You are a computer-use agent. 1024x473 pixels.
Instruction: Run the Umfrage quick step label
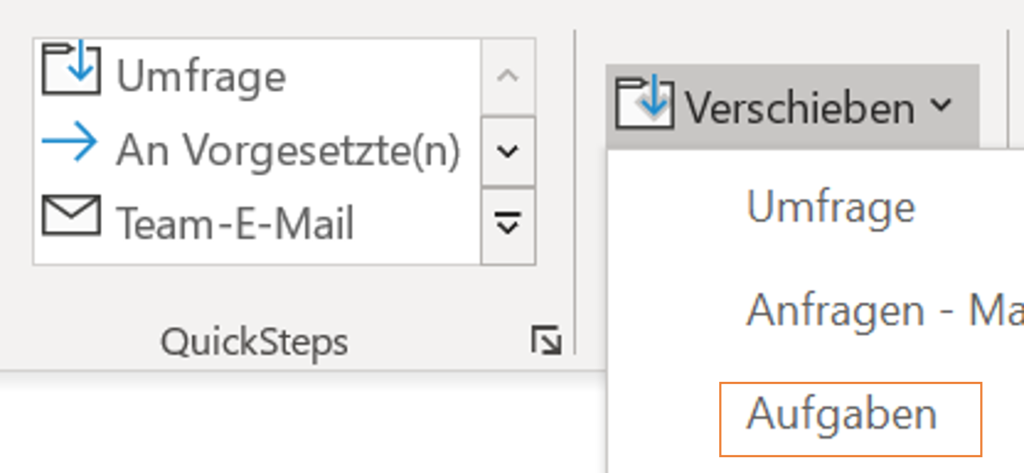tap(200, 76)
